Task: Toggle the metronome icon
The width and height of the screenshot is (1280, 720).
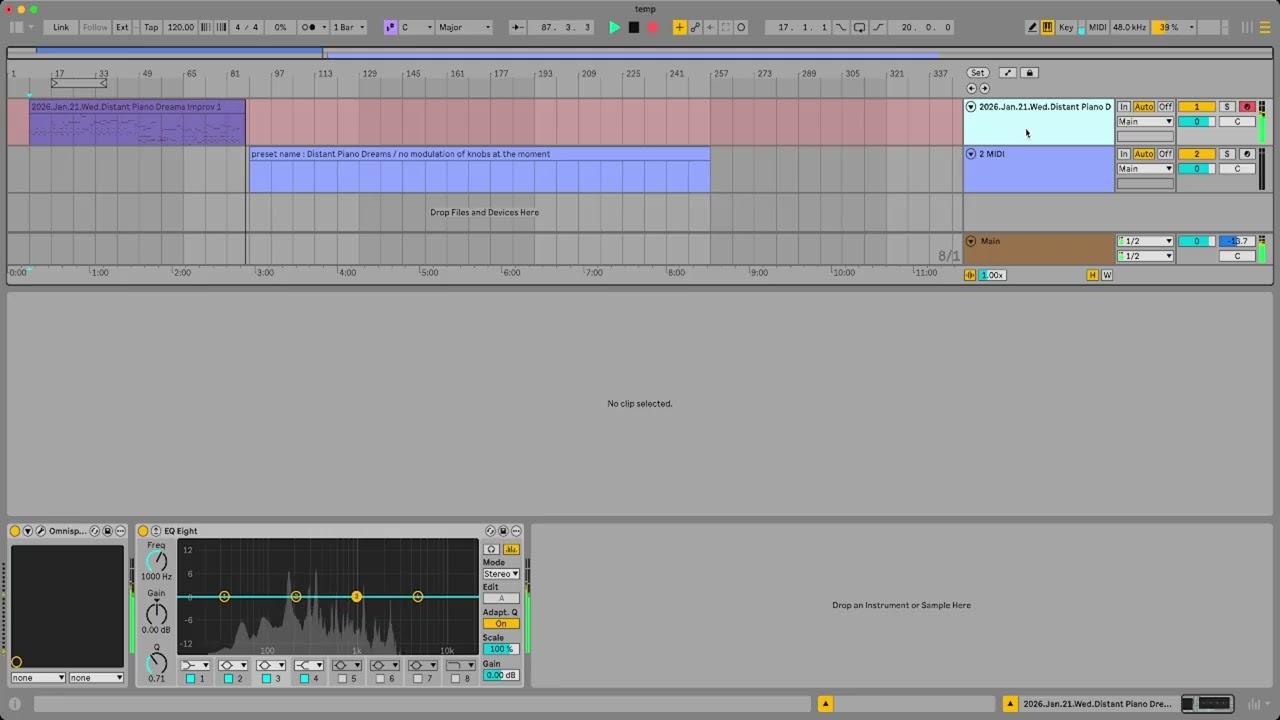Action: (310, 27)
